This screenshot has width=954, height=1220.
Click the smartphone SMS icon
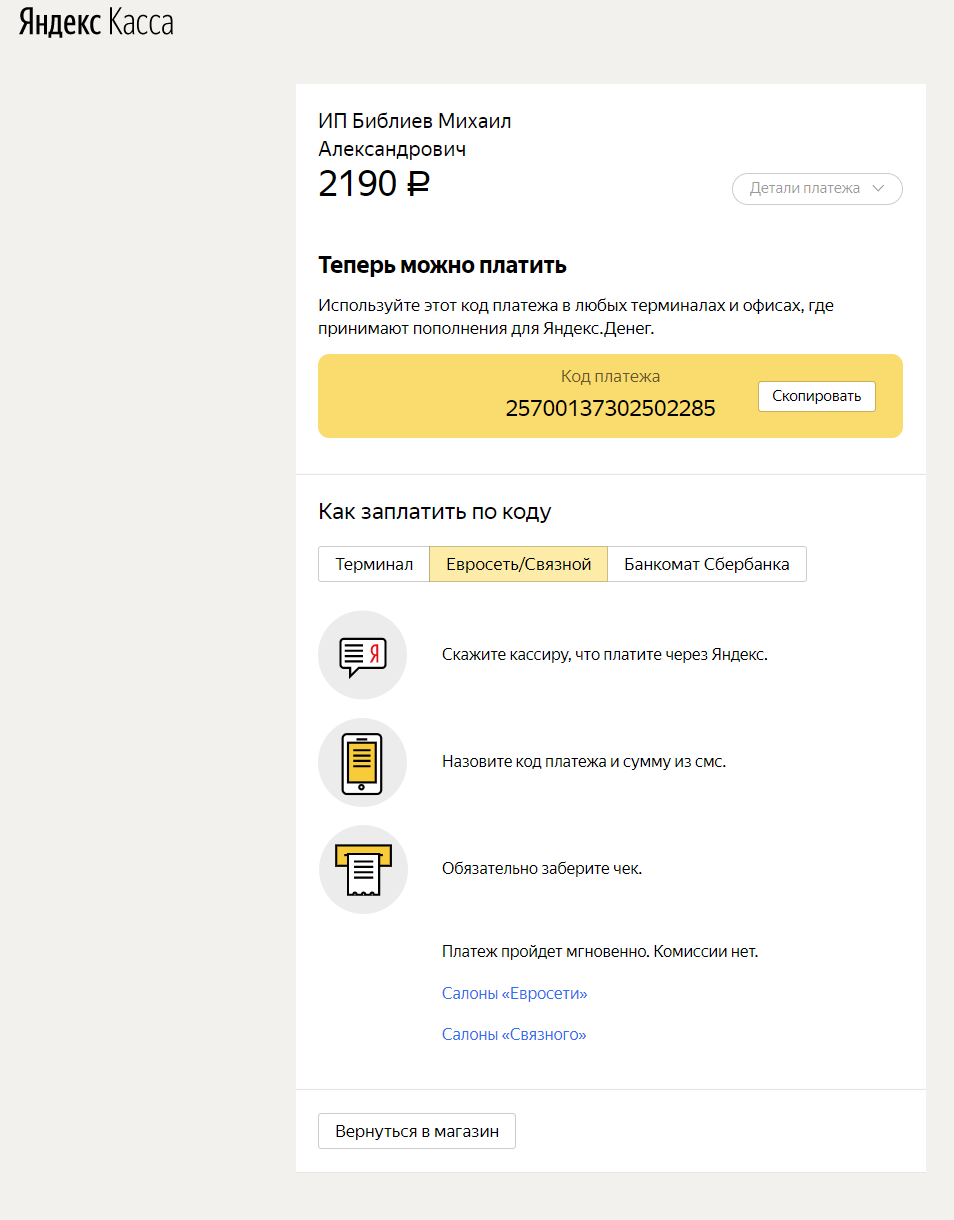(x=362, y=762)
